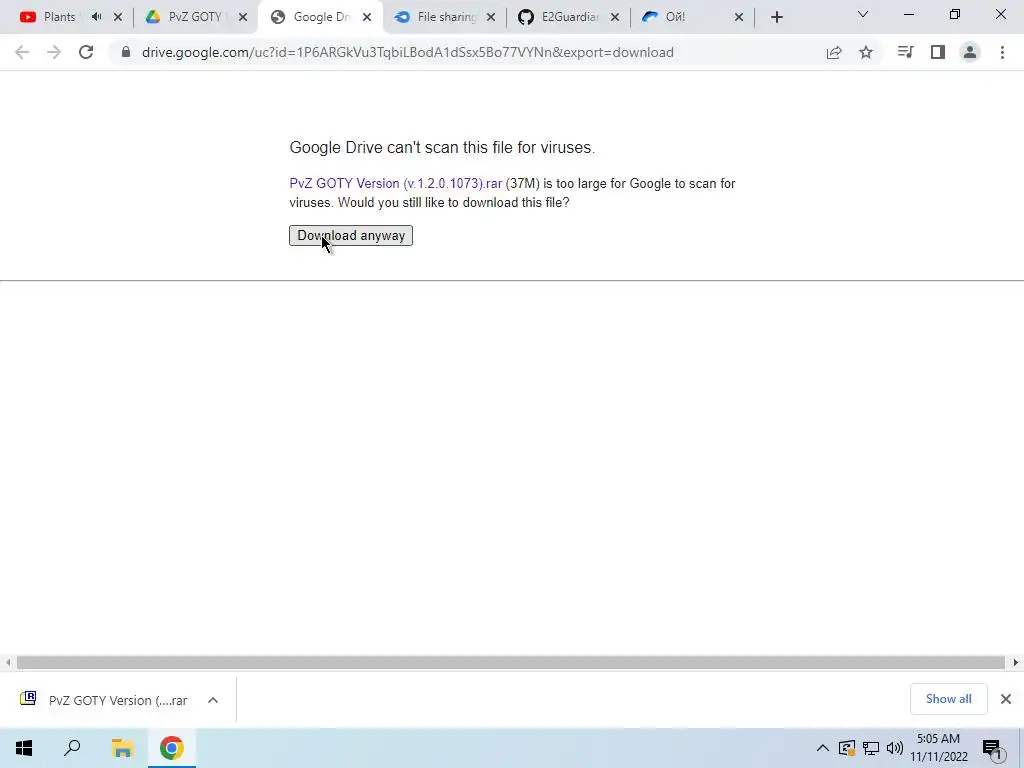
Task: Close the E2Guardian tab
Action: 615,17
